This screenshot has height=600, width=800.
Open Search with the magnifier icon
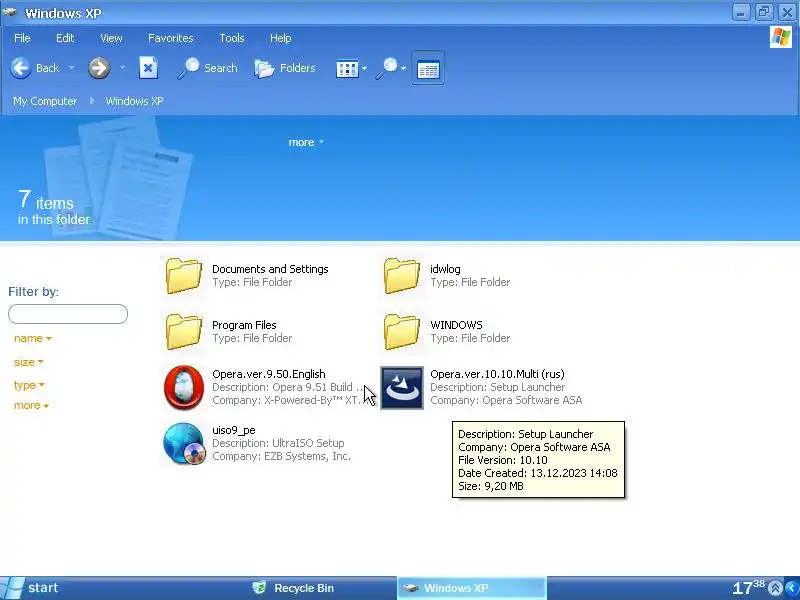188,68
